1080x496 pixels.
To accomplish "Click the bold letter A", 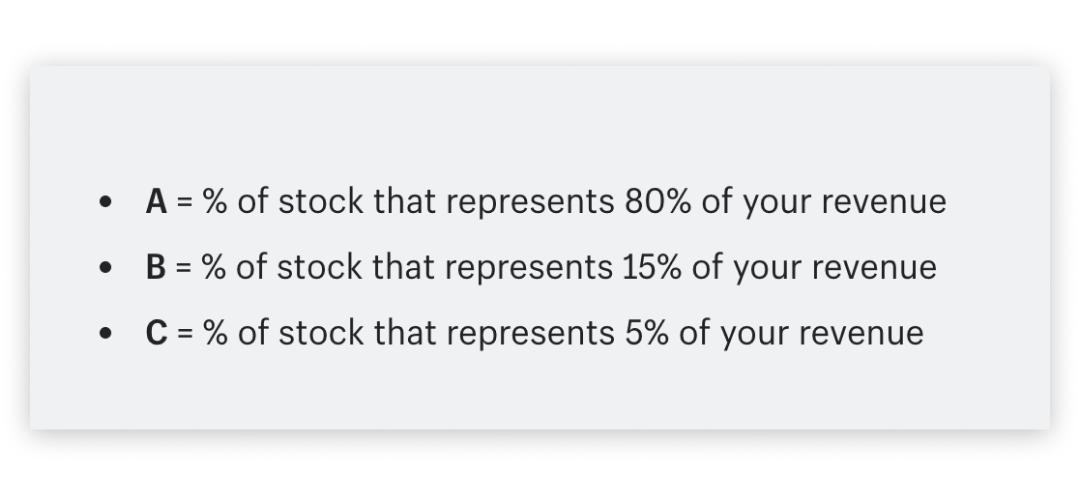I will coord(156,202).
